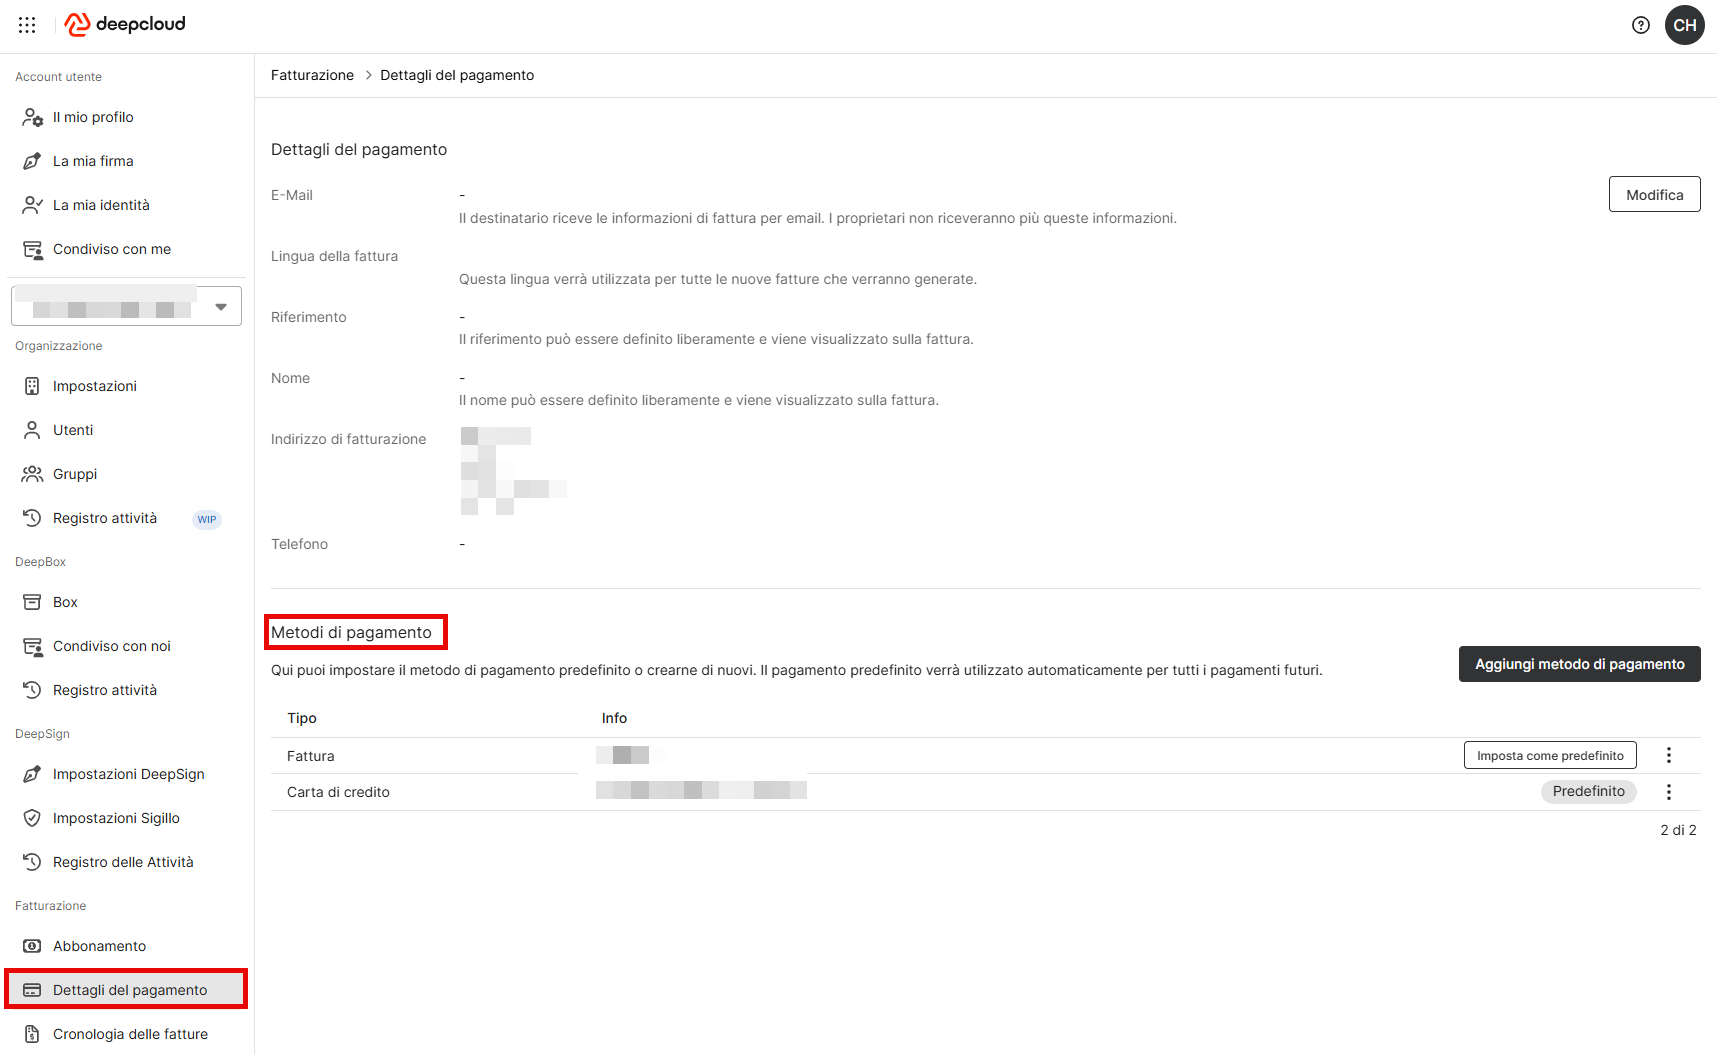Viewport: 1717px width, 1054px height.
Task: Open Il mio profilo profile icon
Action: [x=32, y=117]
